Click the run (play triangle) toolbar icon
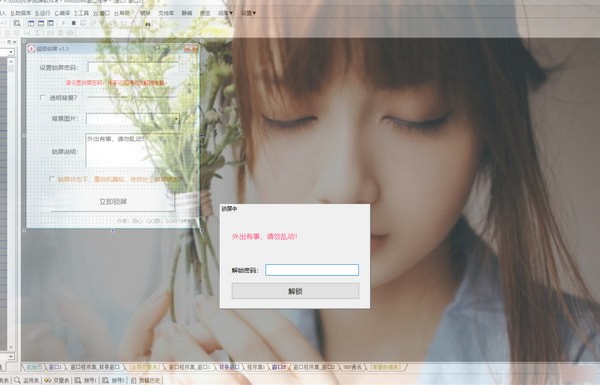 click(x=64, y=23)
